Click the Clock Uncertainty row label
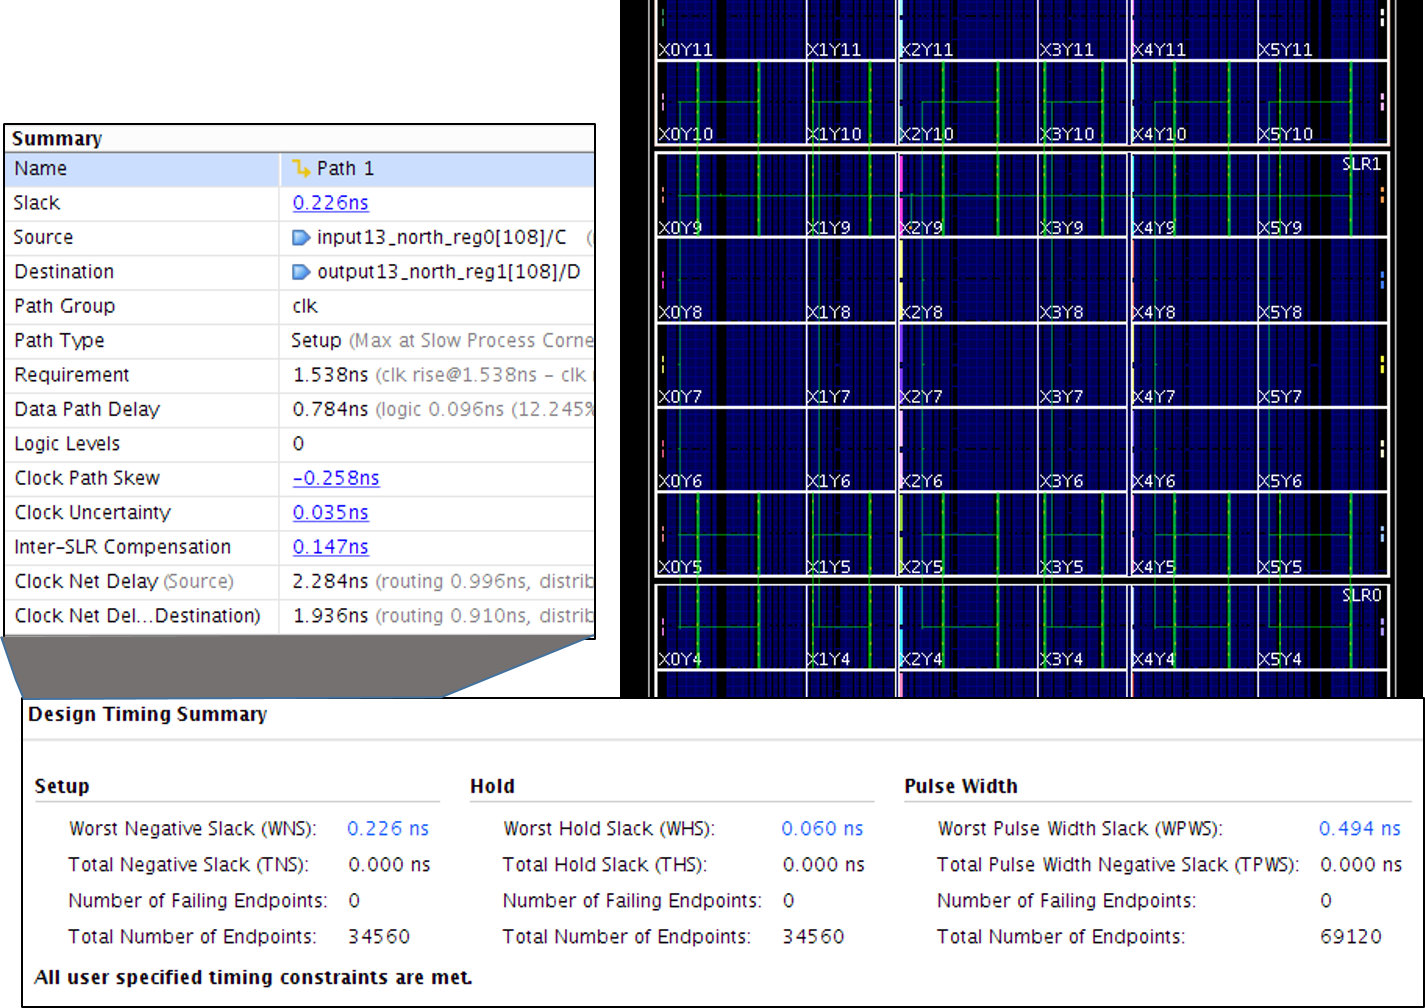 [x=92, y=513]
